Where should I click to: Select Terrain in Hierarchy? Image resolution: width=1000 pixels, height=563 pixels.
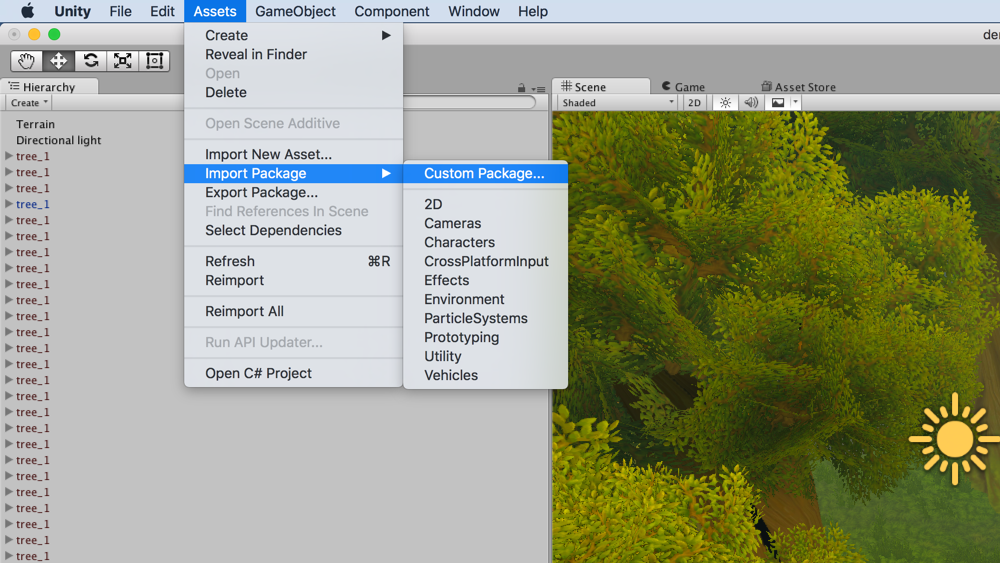pos(35,124)
